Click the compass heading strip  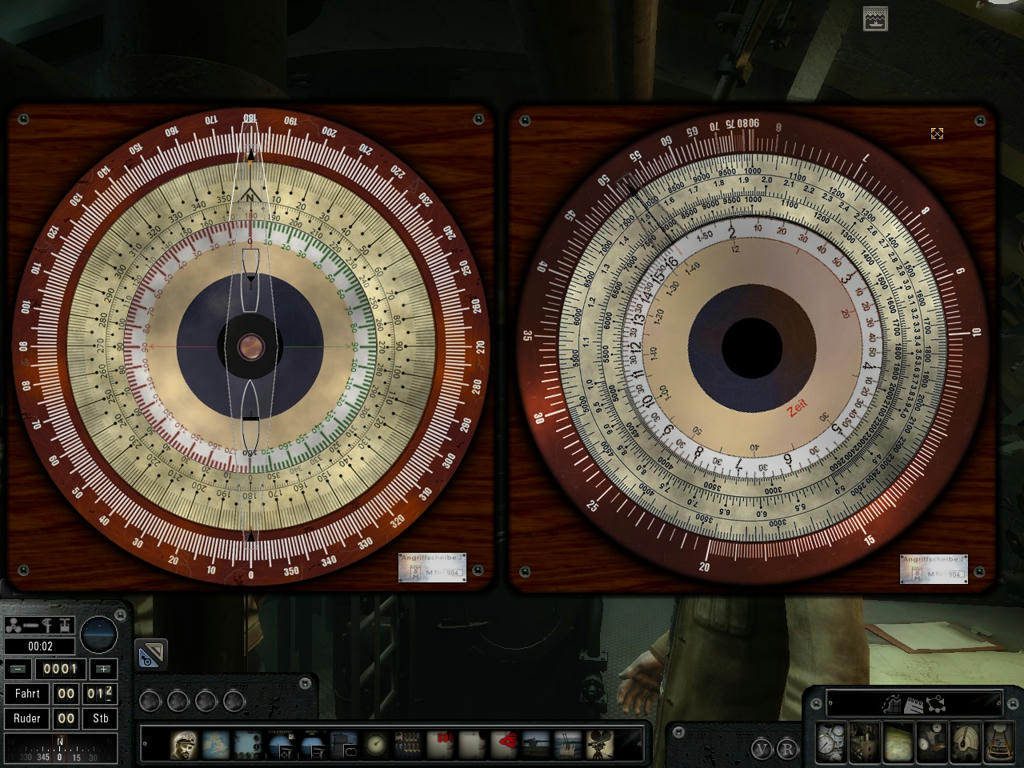point(61,748)
